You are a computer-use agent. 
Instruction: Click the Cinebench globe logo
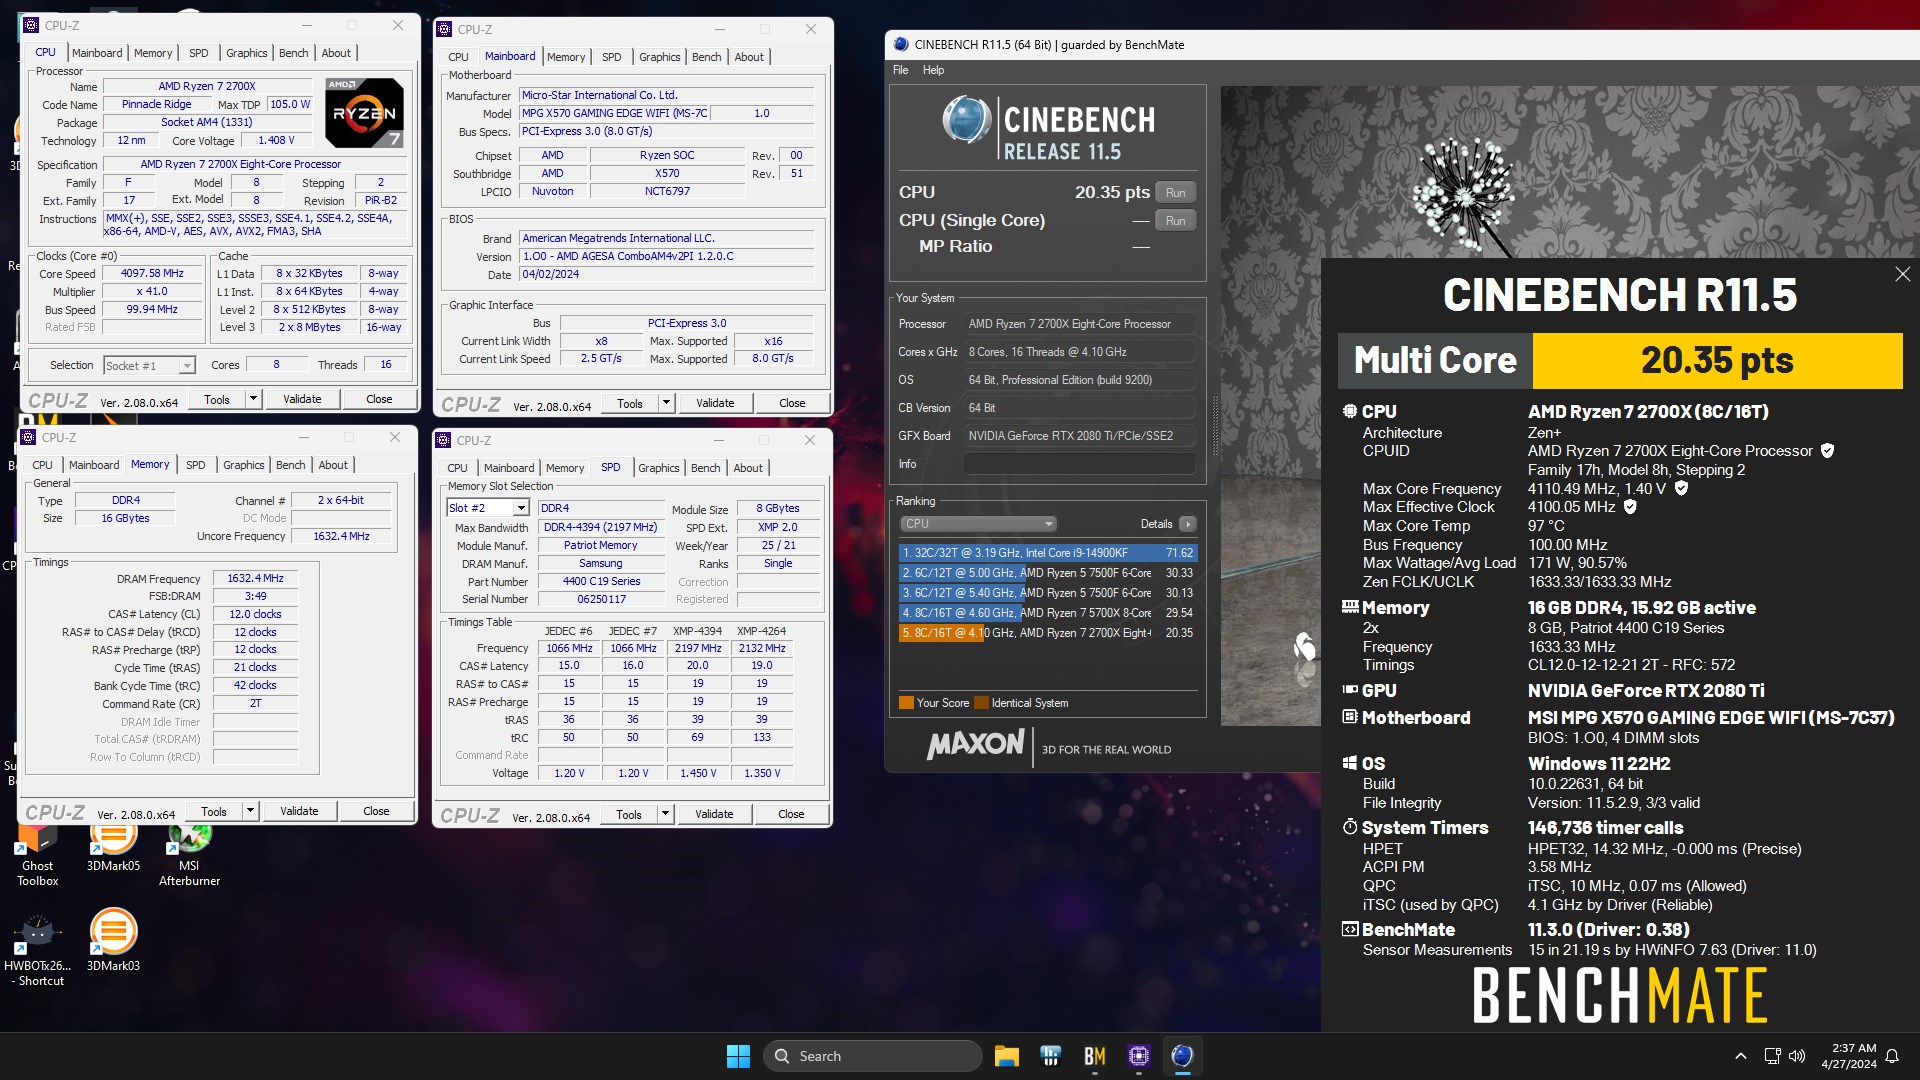[x=965, y=121]
